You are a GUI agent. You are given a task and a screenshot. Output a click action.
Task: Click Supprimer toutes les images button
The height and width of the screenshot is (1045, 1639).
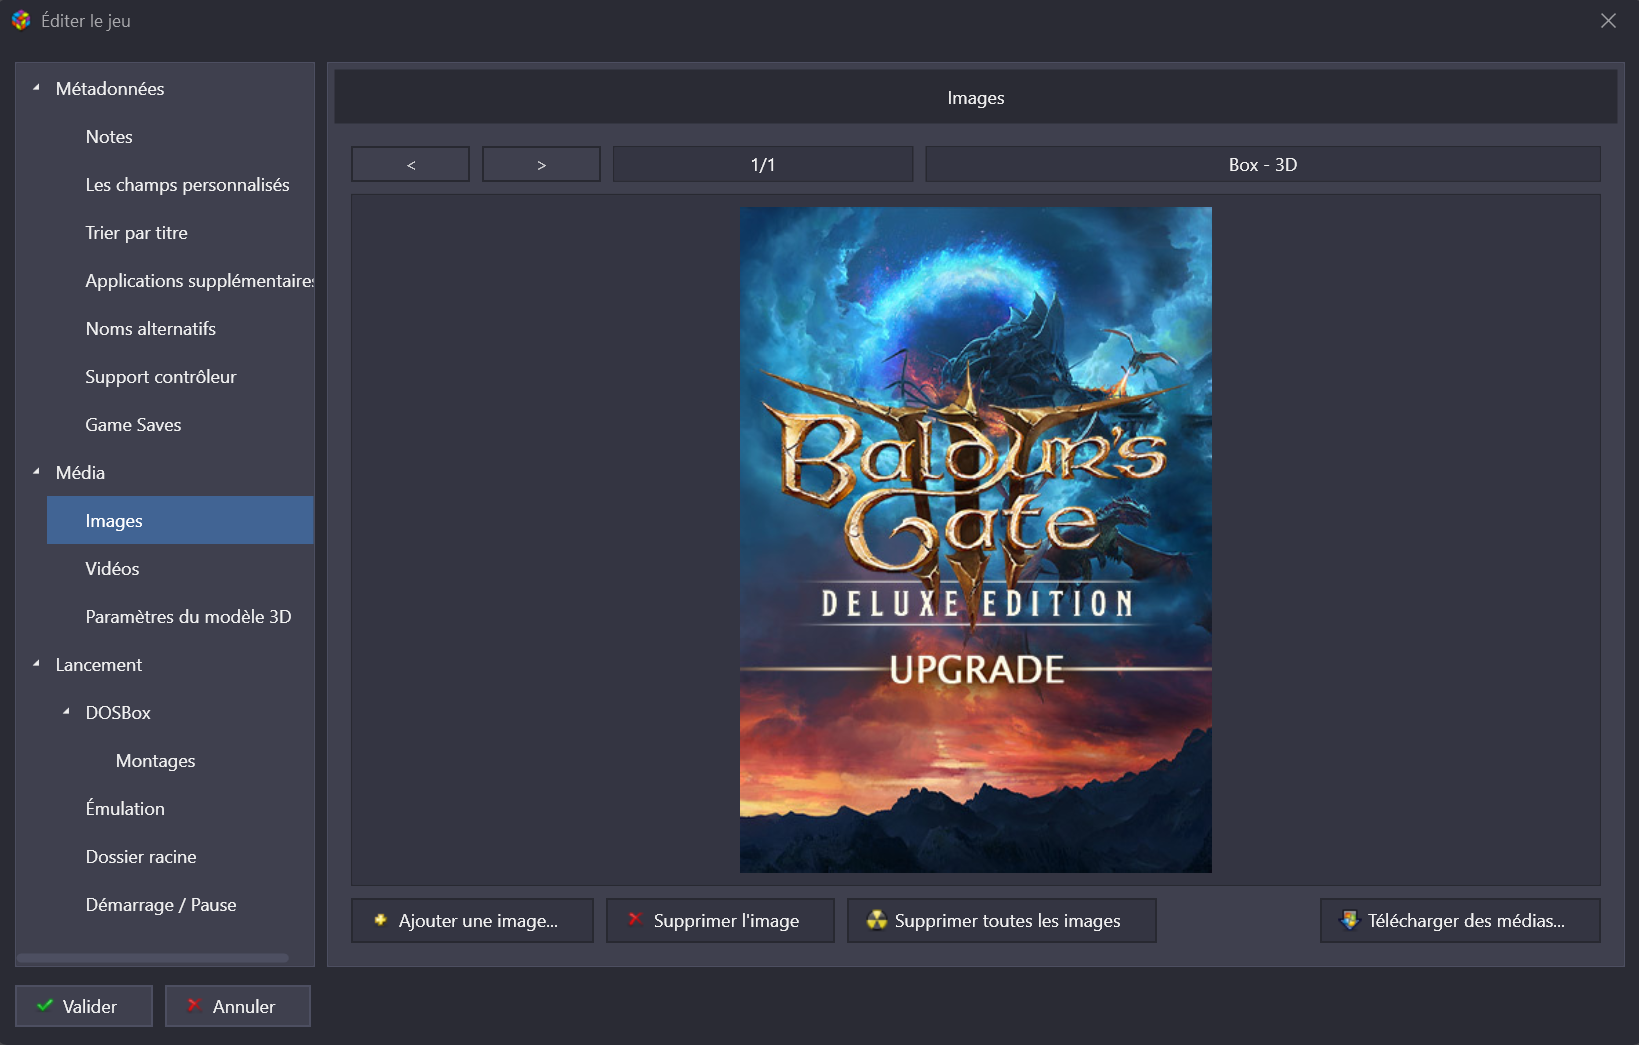tap(1002, 920)
